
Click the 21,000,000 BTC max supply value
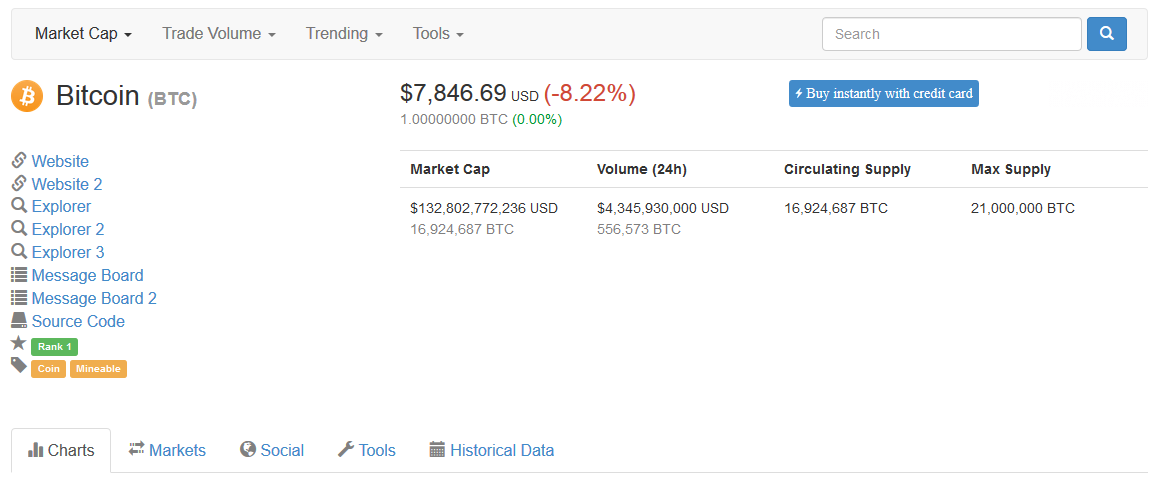(1023, 209)
